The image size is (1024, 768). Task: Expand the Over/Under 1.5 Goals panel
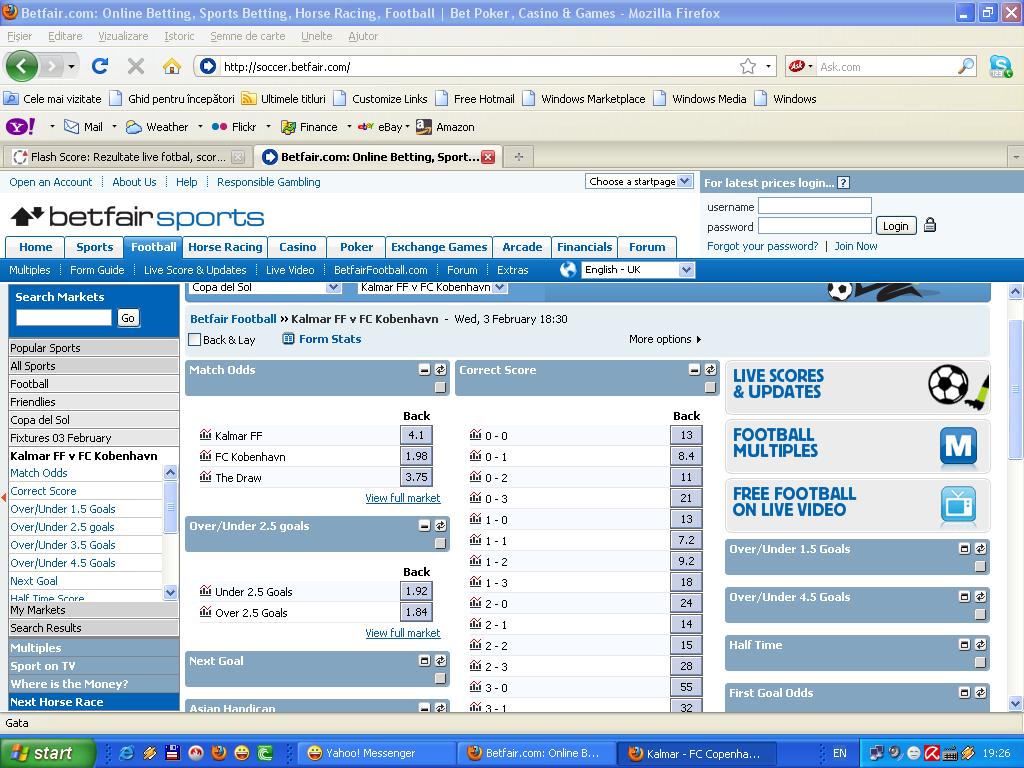(x=965, y=549)
